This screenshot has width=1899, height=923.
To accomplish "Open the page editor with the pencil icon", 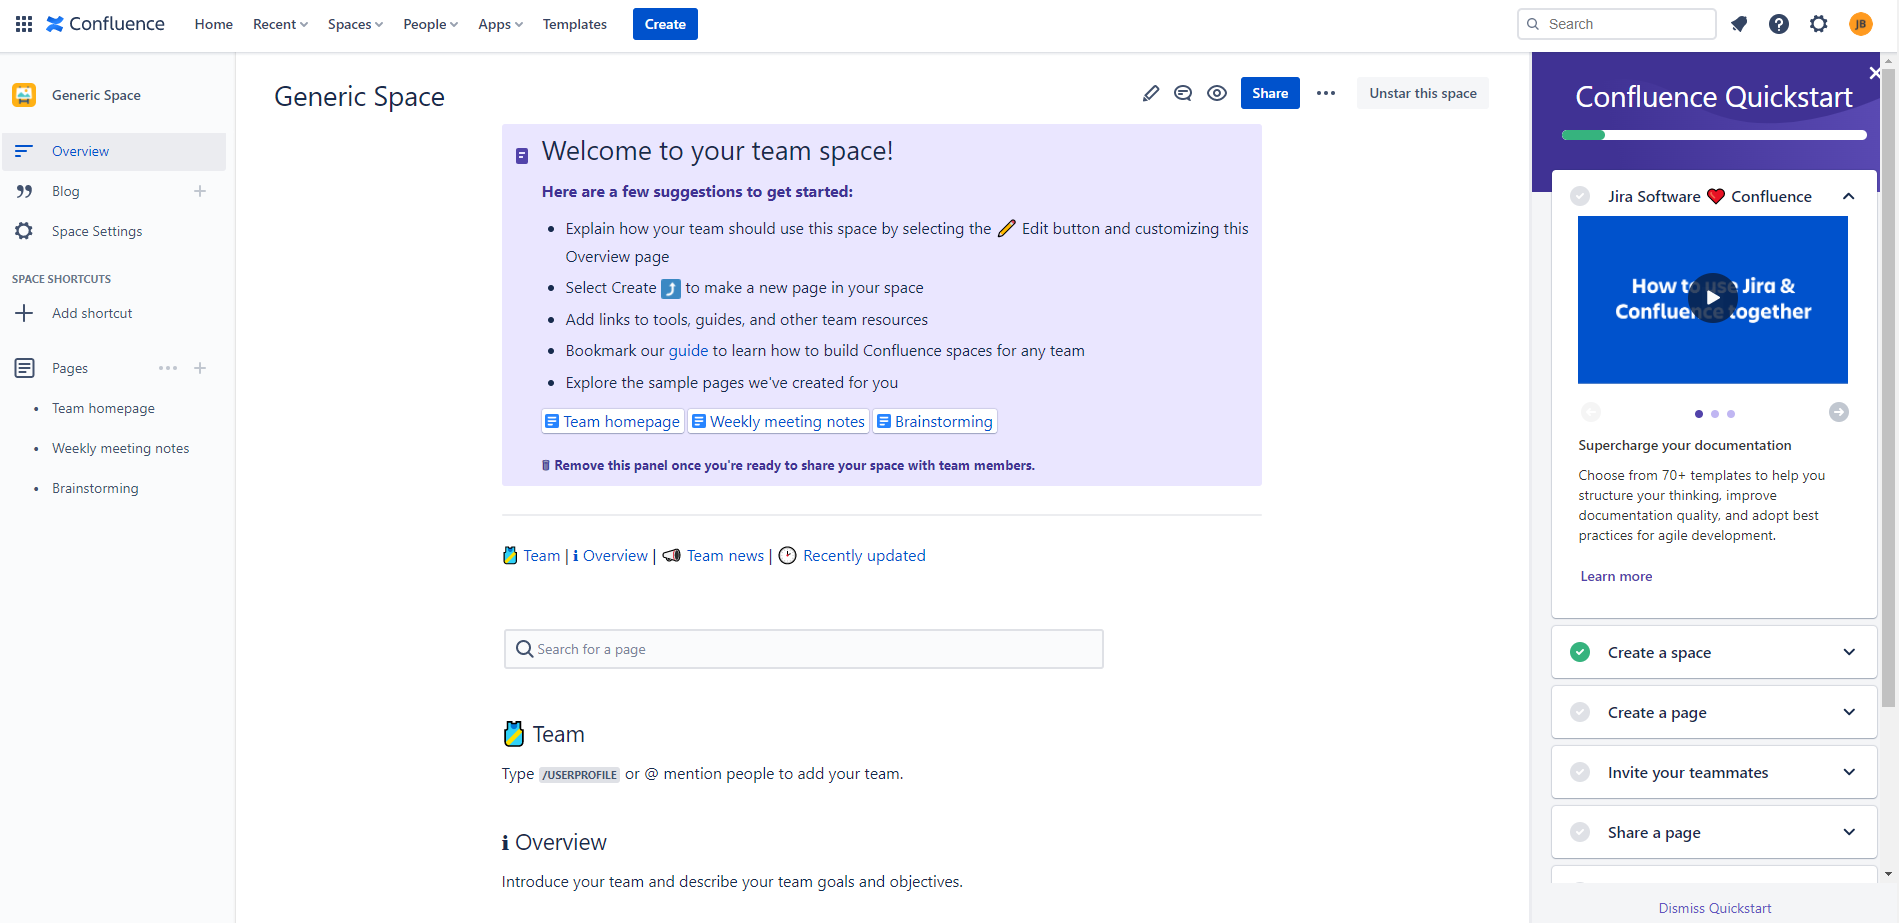I will 1150,92.
